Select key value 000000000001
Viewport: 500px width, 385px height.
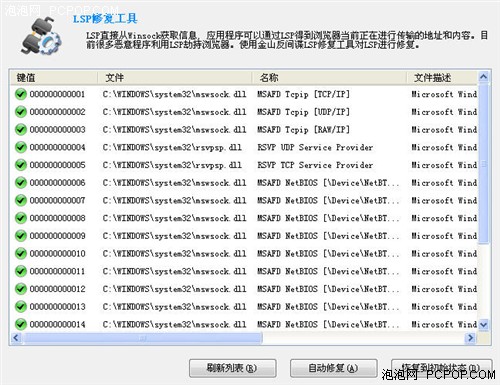click(57, 94)
